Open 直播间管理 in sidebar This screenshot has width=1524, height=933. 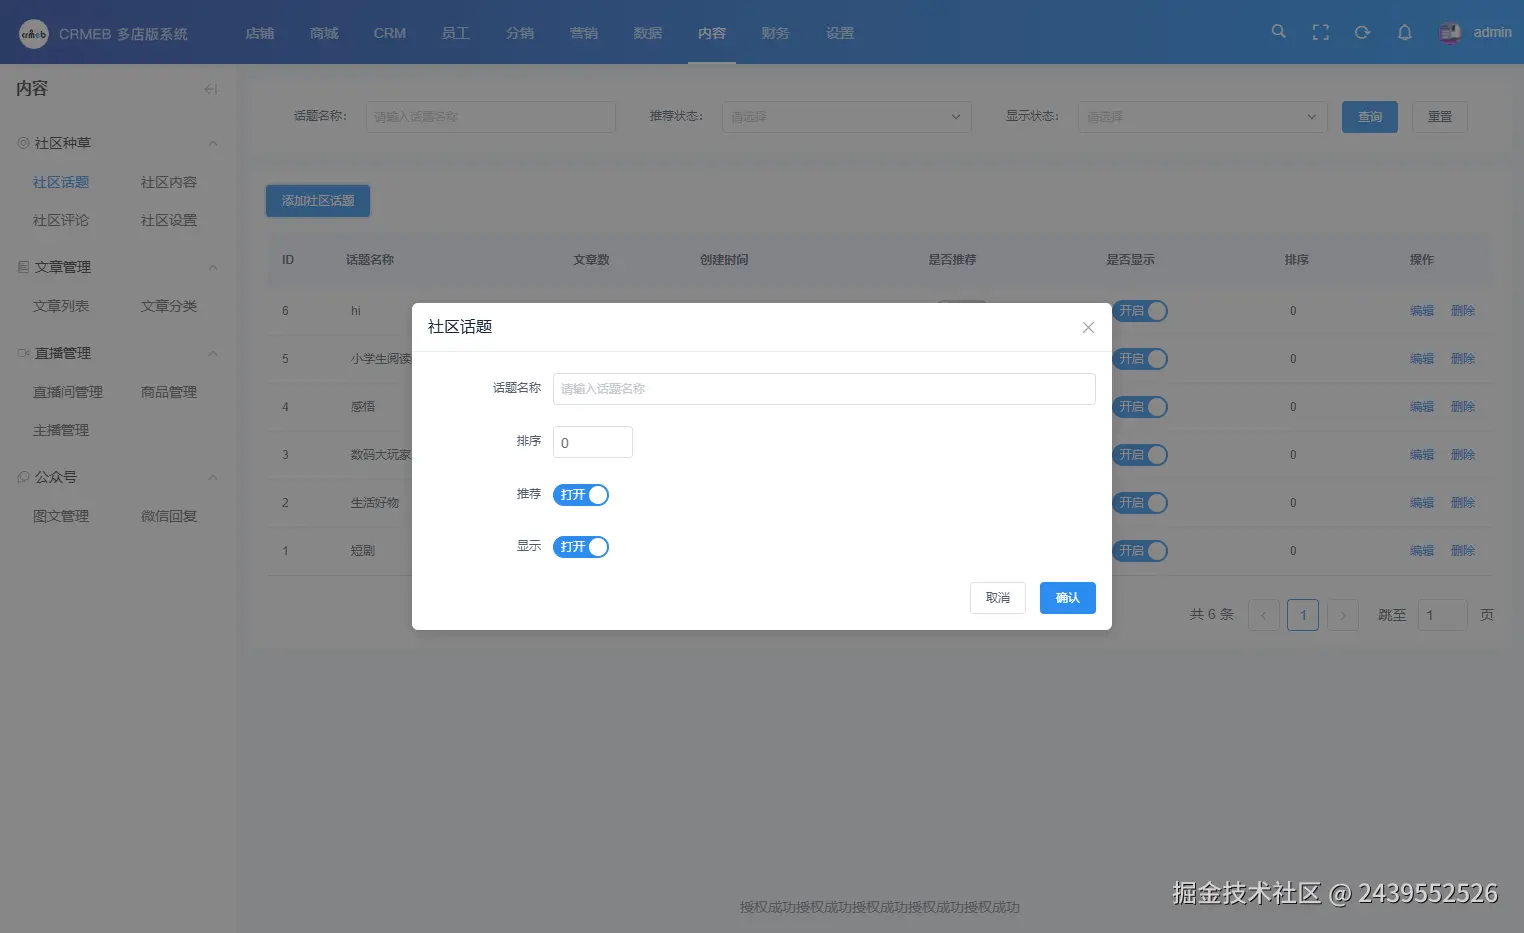(68, 392)
